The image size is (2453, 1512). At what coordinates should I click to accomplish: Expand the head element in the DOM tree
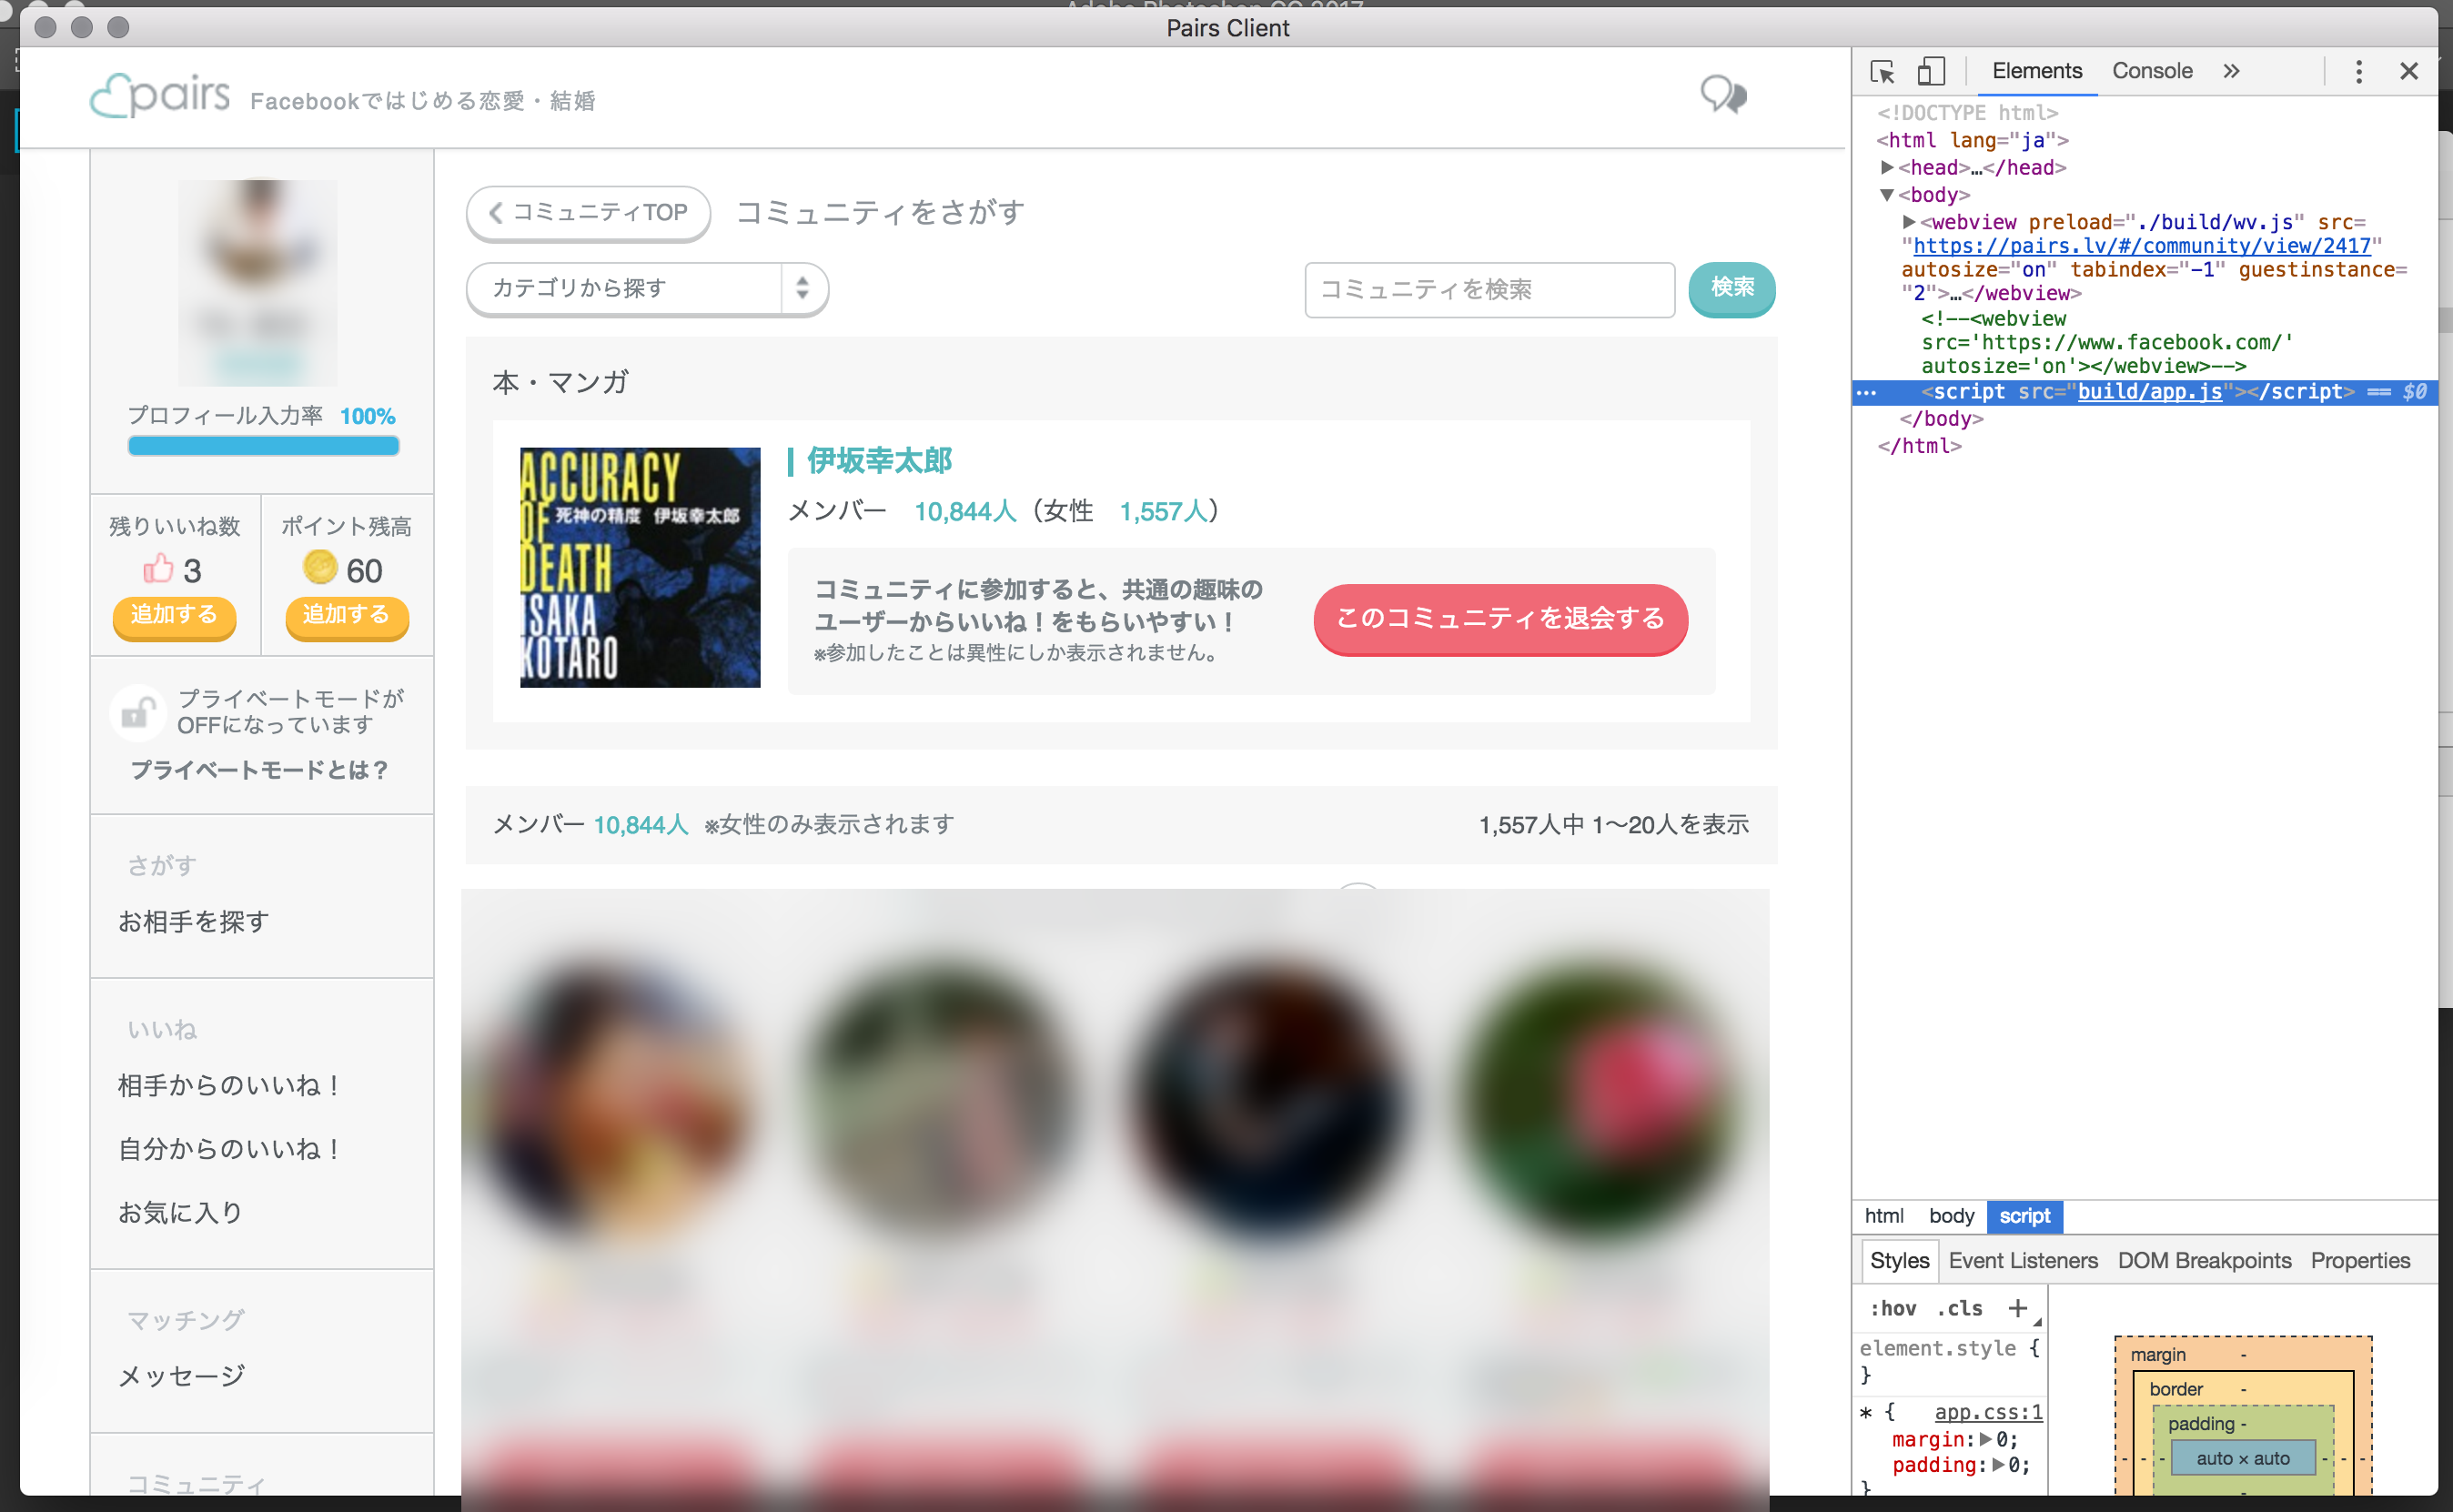pos(1886,168)
